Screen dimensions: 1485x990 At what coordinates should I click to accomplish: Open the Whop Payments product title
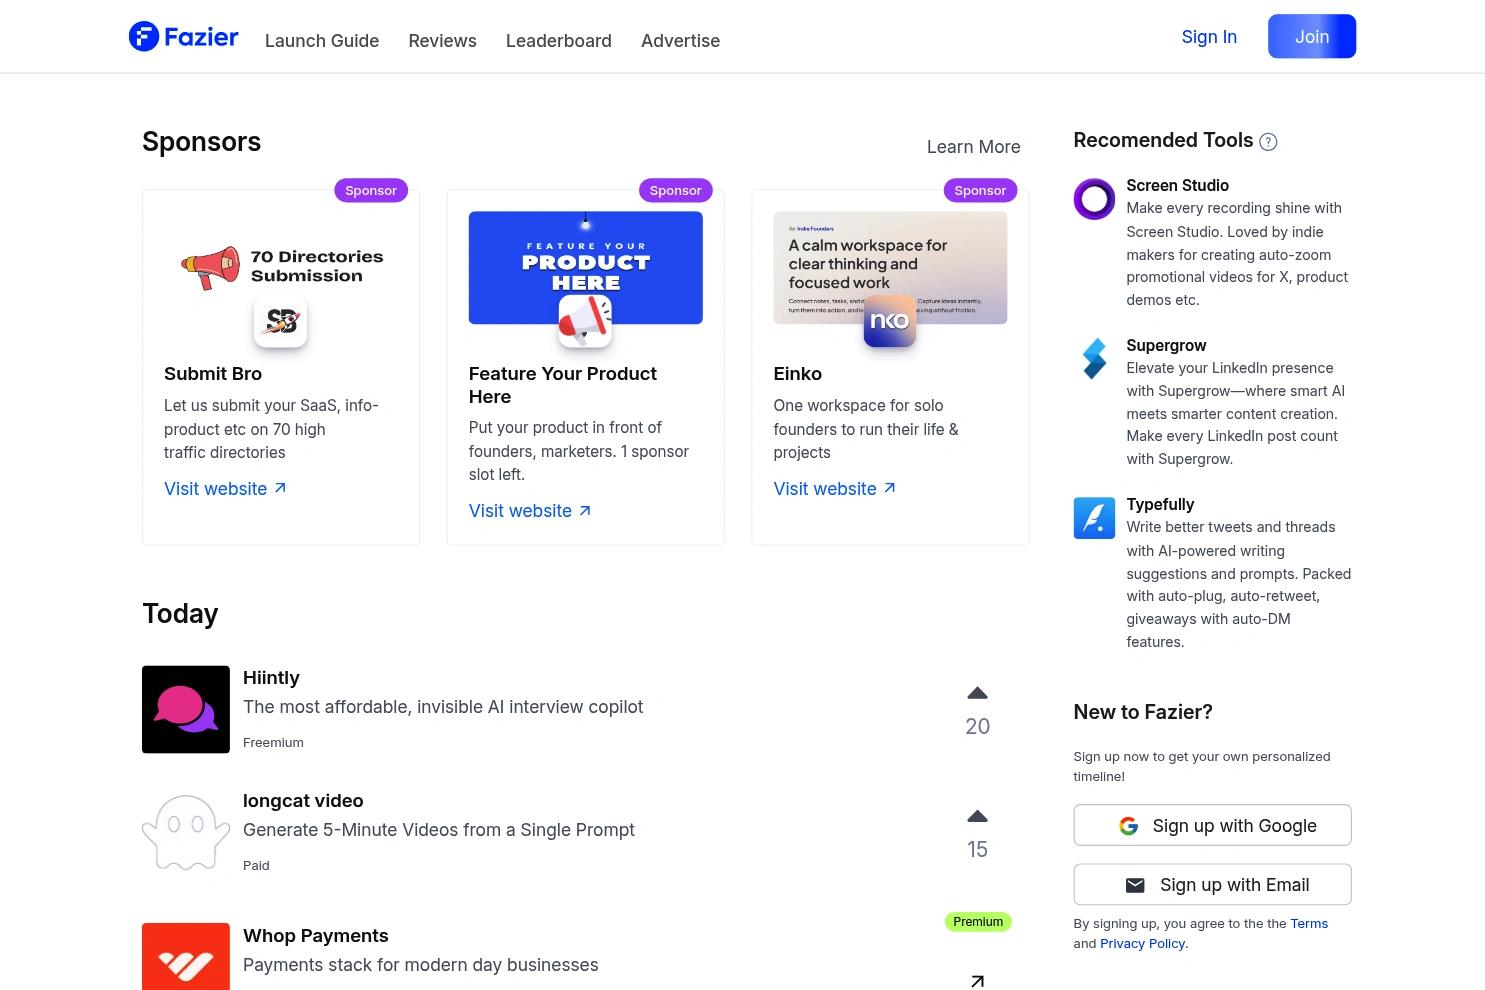click(316, 936)
